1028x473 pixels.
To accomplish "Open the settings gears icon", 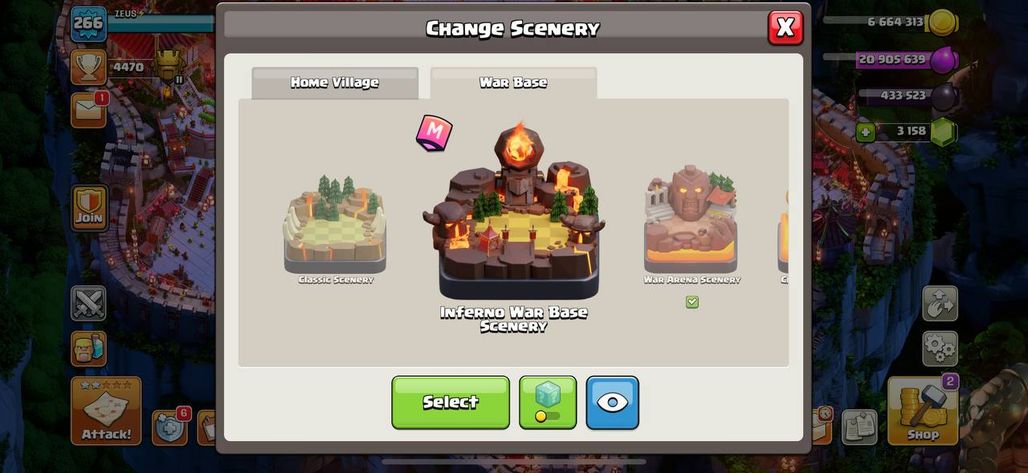I will pos(940,348).
